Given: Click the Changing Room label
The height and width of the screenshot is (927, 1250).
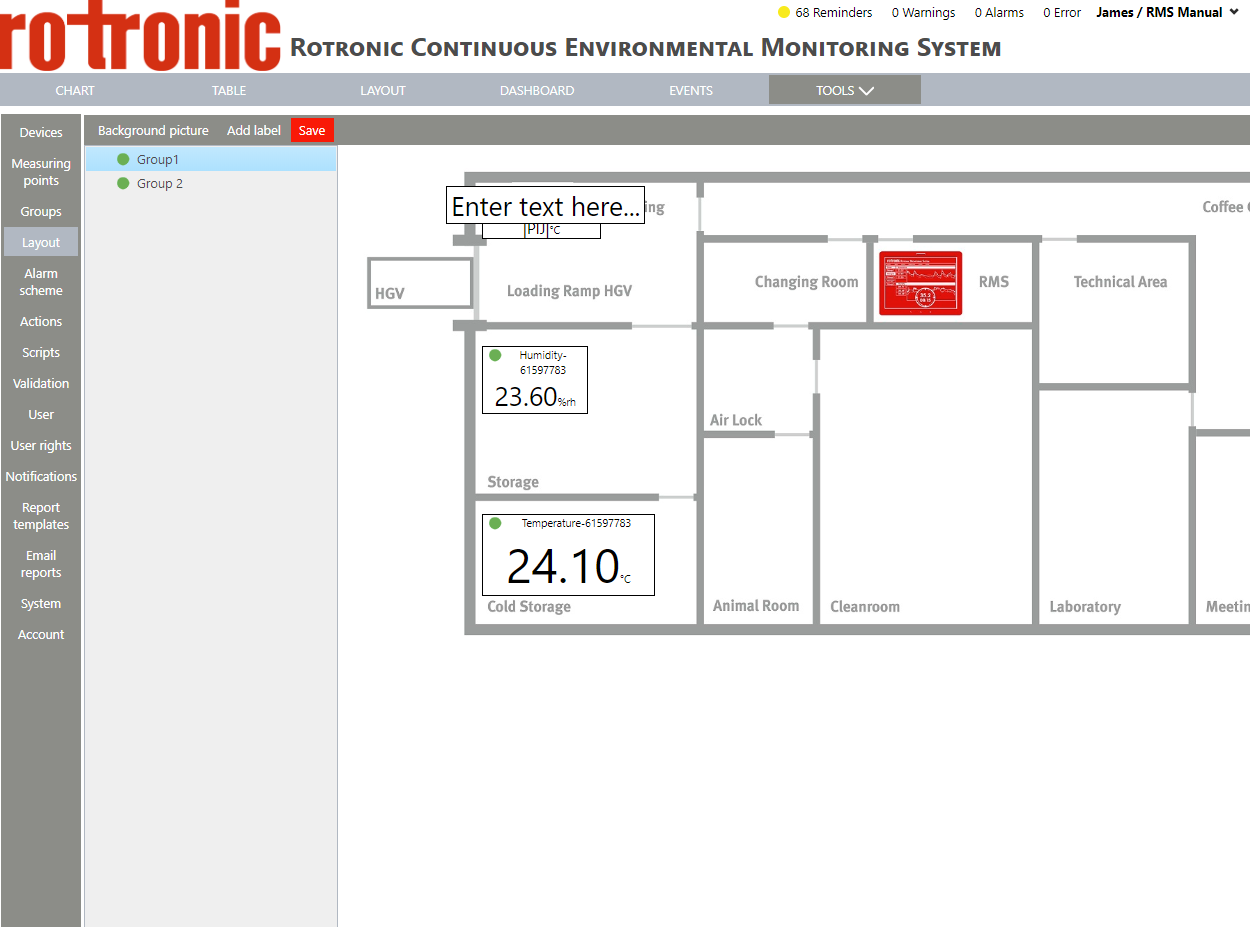Looking at the screenshot, I should coord(806,282).
